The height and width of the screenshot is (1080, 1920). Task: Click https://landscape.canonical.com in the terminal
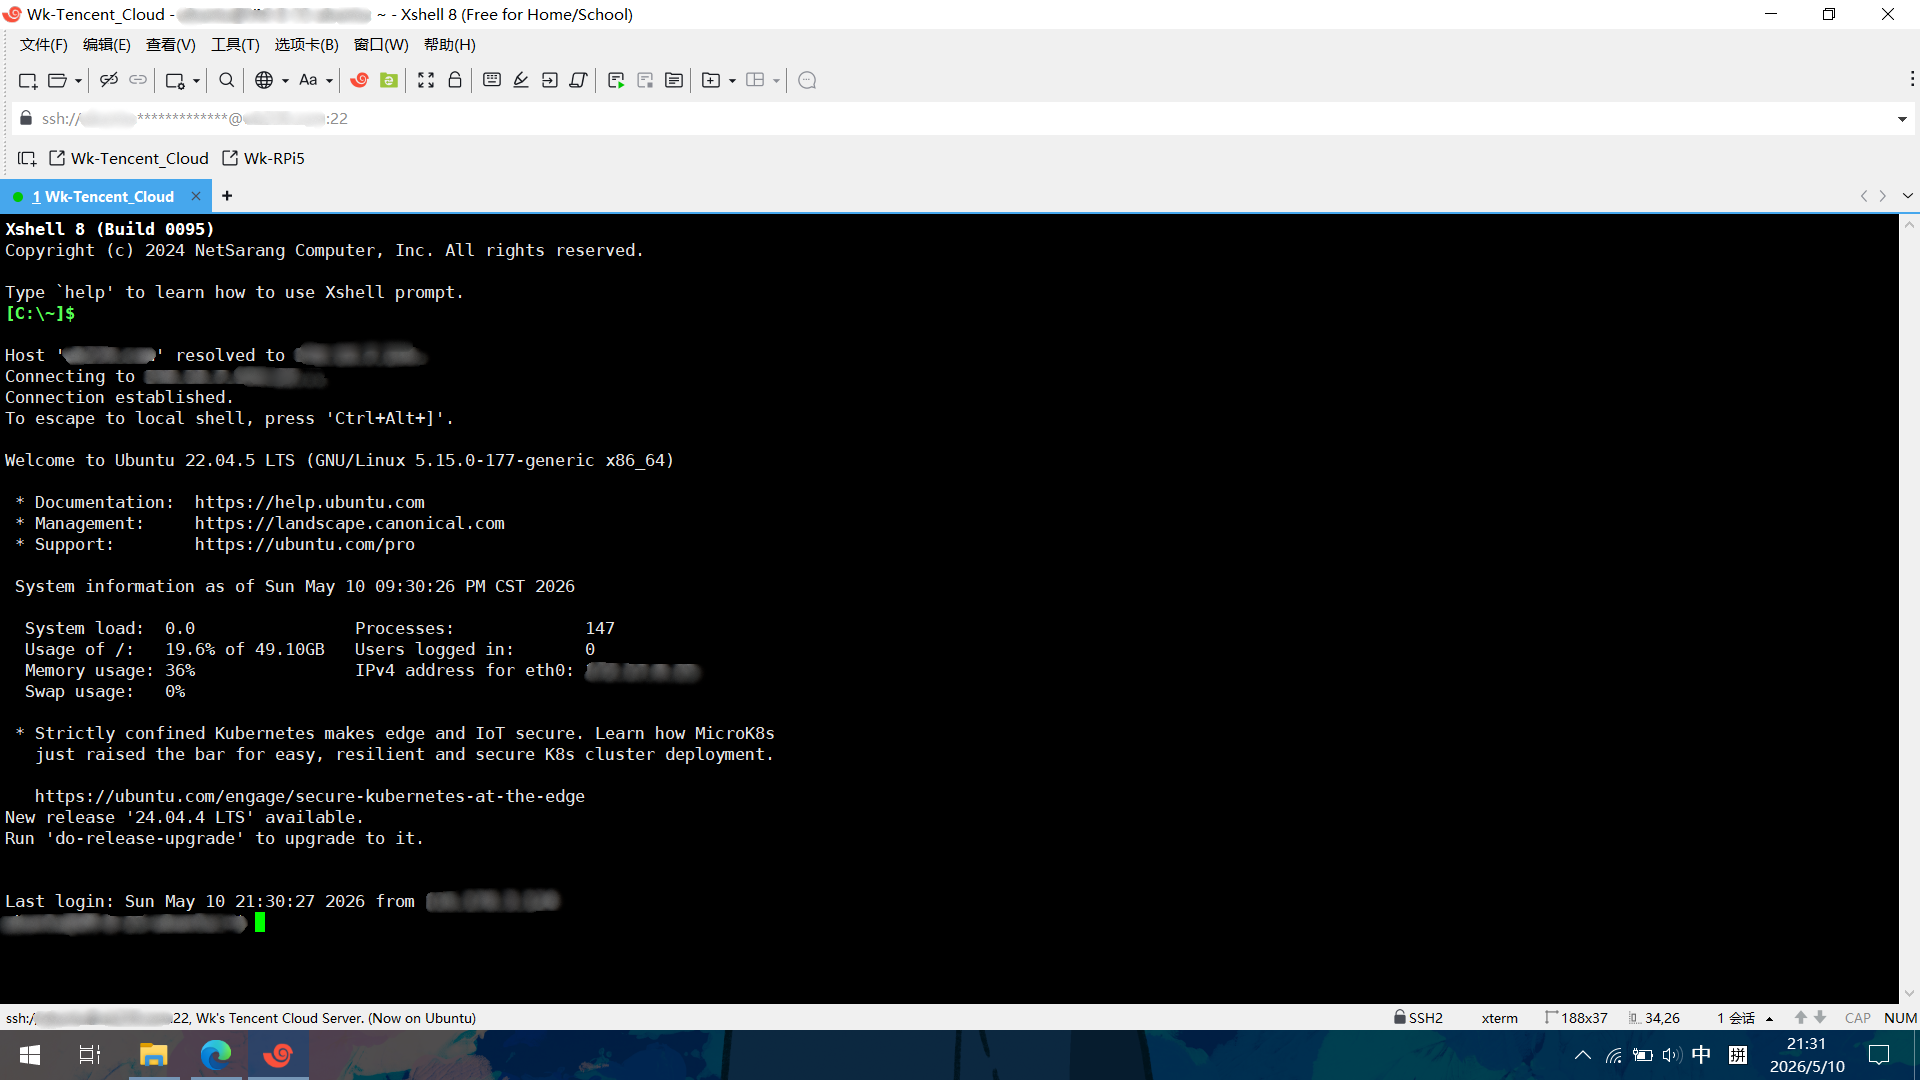349,523
